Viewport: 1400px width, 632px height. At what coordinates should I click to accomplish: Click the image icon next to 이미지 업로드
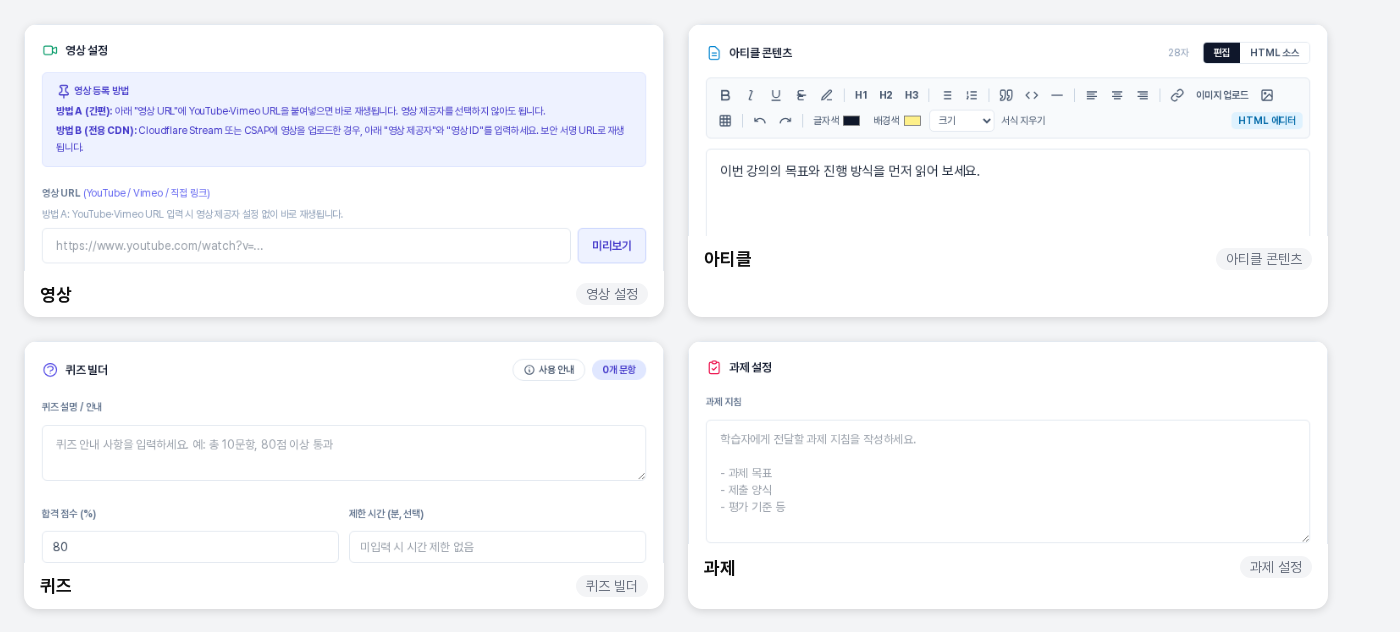click(1267, 95)
